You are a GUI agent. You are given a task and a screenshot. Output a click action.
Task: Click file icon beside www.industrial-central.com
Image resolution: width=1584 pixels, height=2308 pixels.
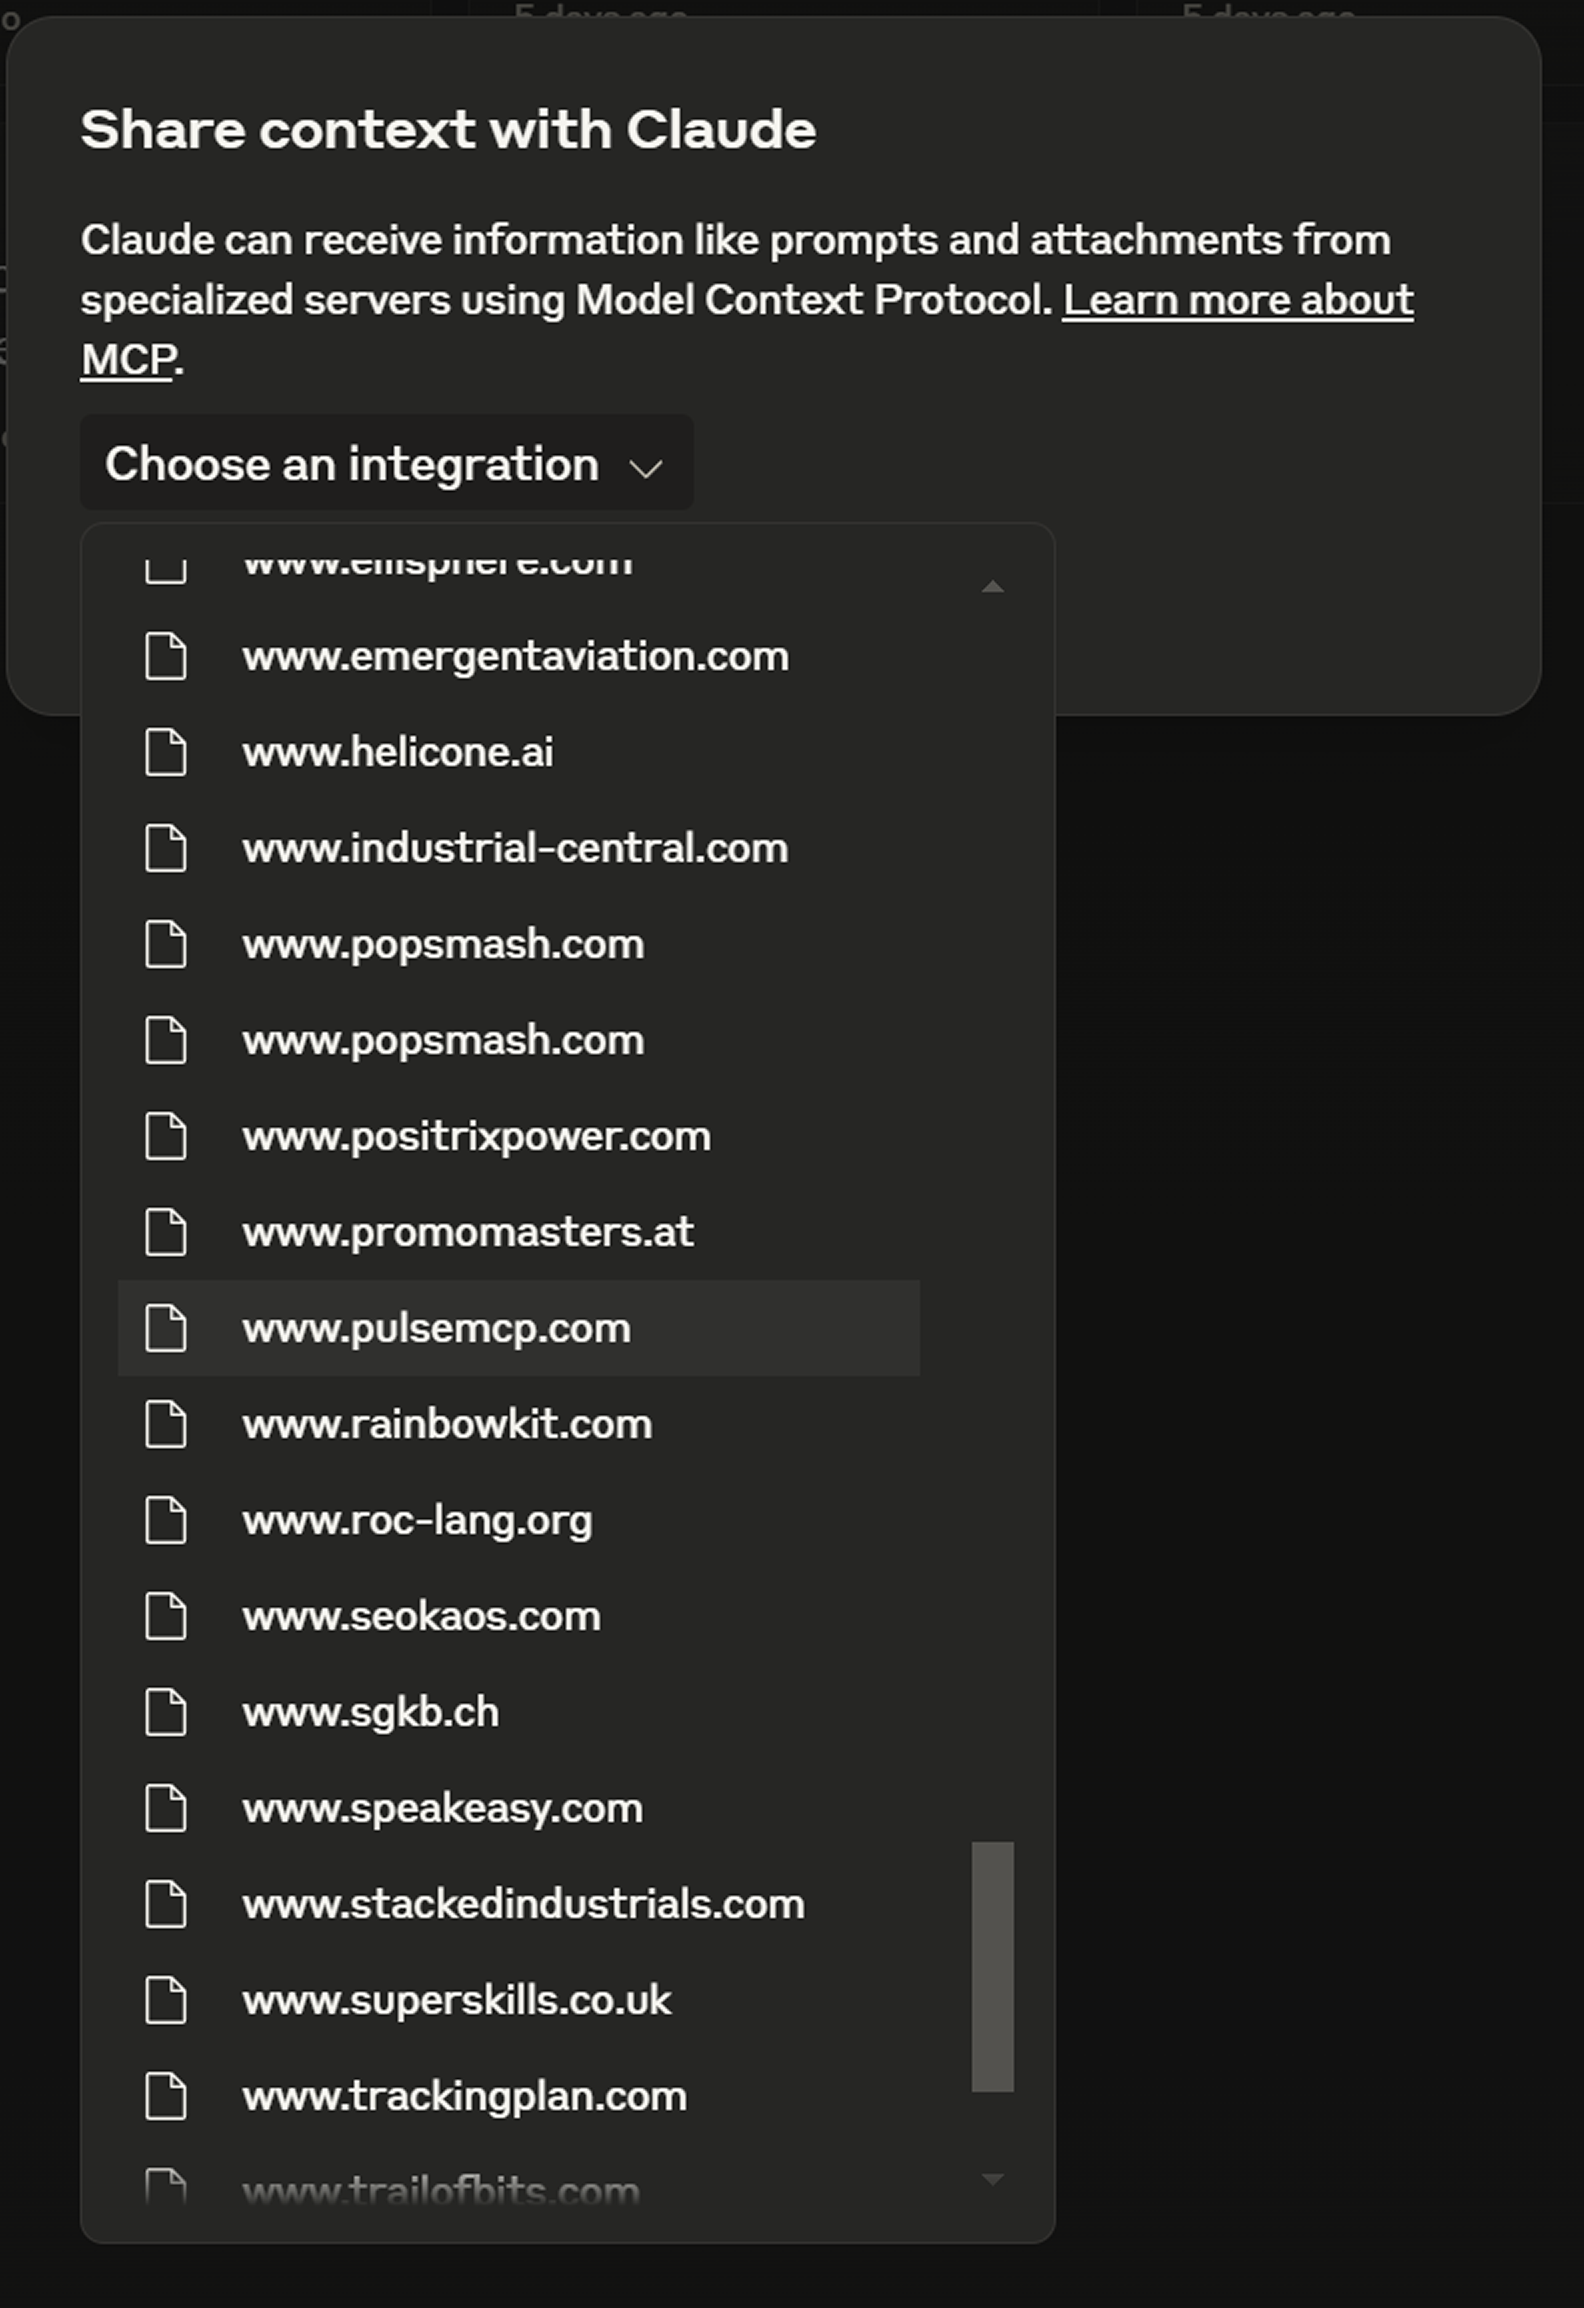pos(166,849)
